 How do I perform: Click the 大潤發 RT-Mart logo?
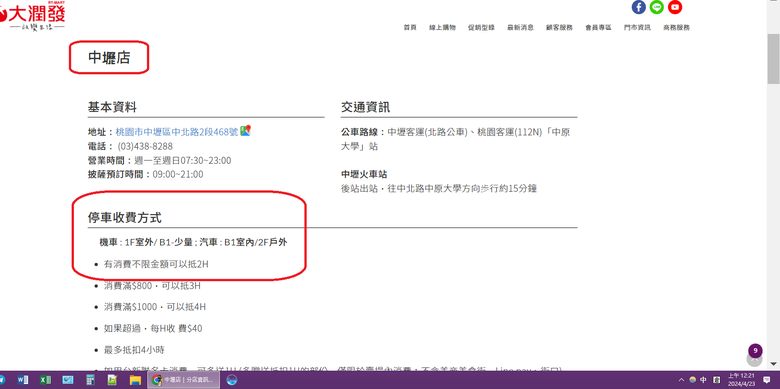tap(33, 16)
